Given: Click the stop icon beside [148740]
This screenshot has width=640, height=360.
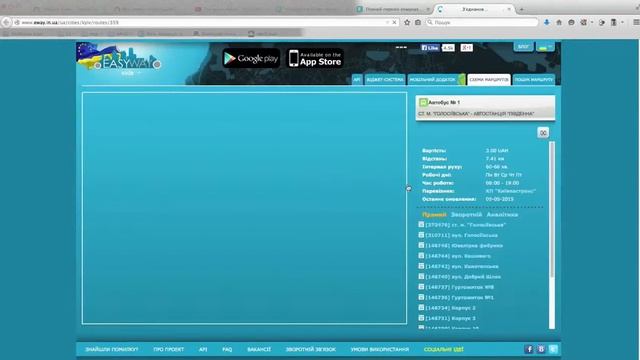Looking at the screenshot, I should click(x=421, y=276).
